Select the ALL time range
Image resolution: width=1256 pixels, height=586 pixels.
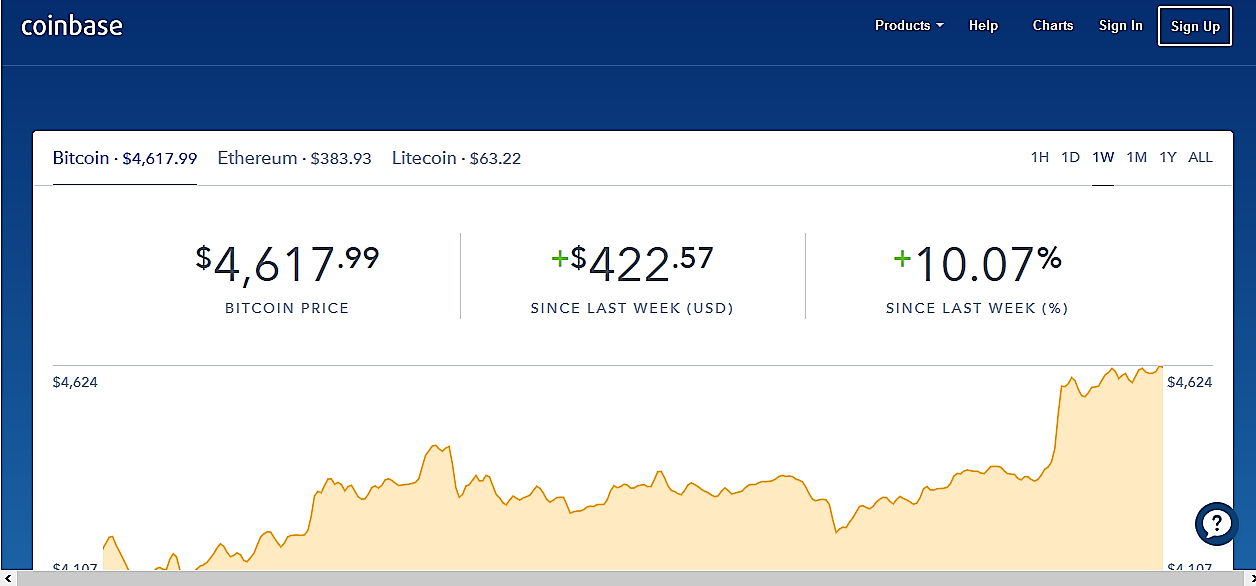click(x=1200, y=157)
